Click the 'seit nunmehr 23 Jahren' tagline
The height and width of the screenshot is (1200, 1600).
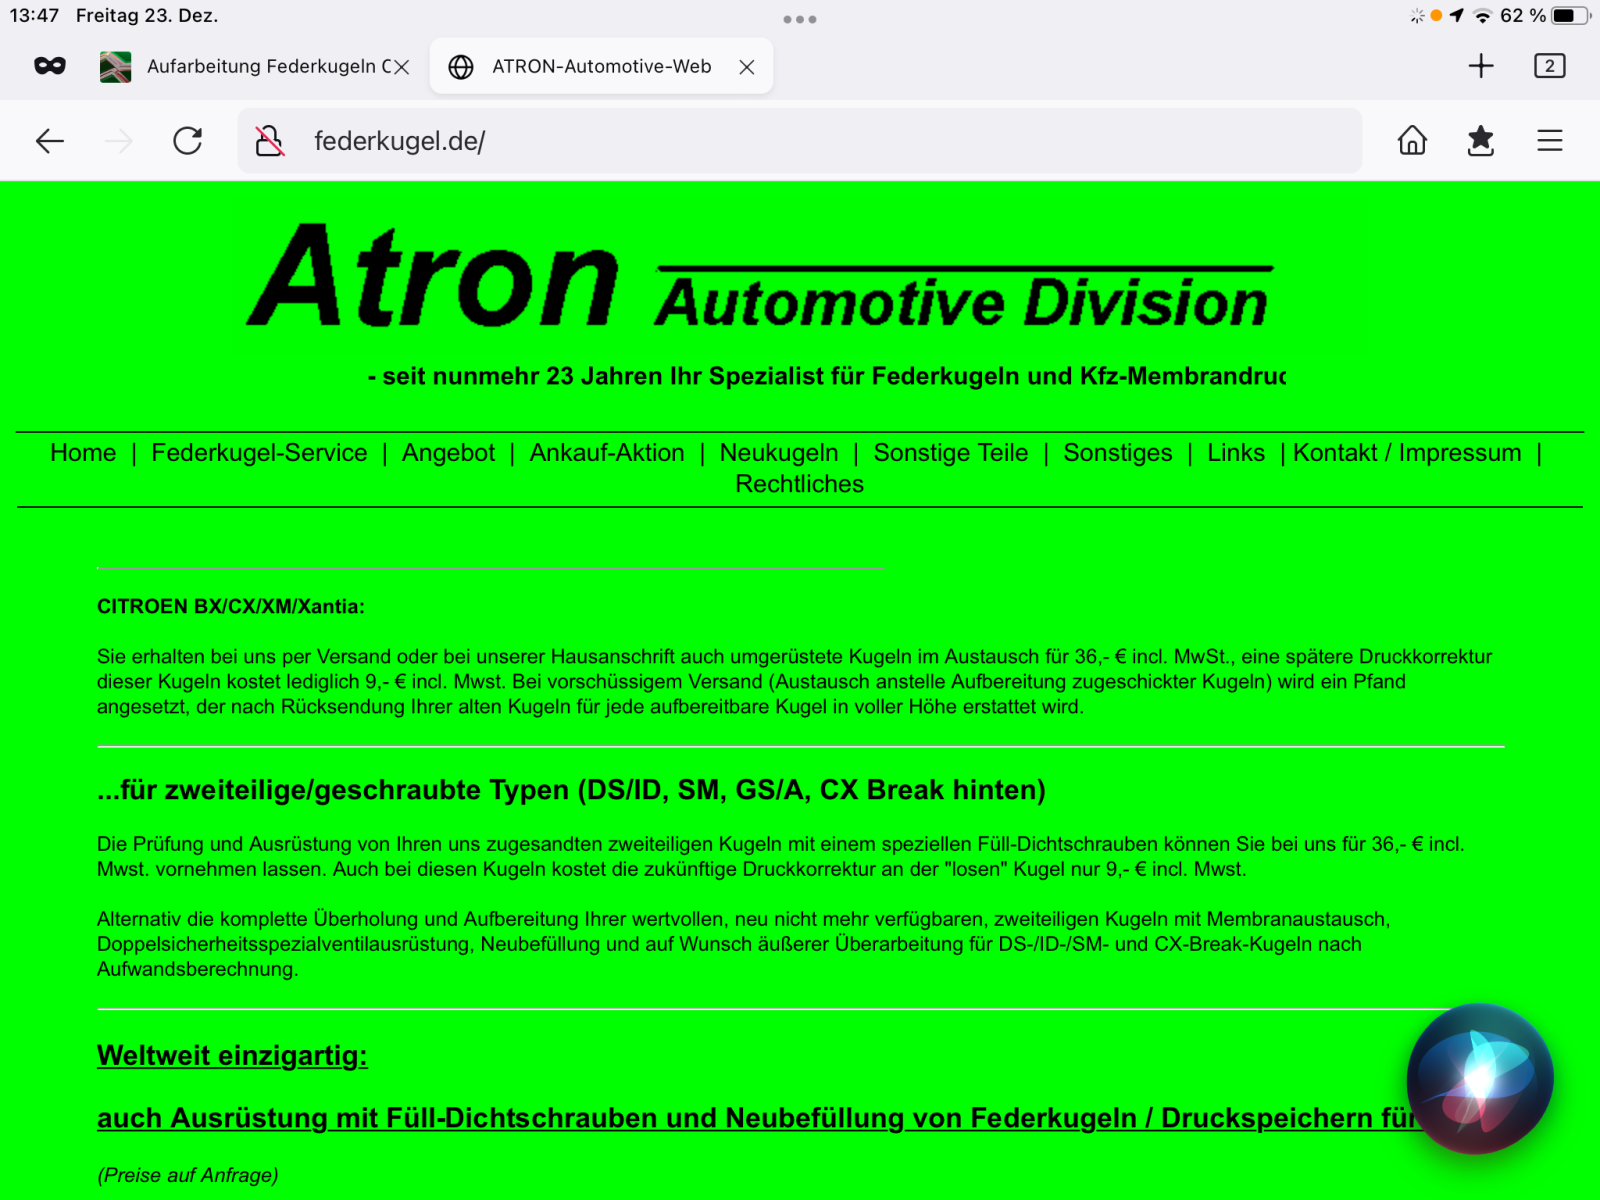(826, 376)
